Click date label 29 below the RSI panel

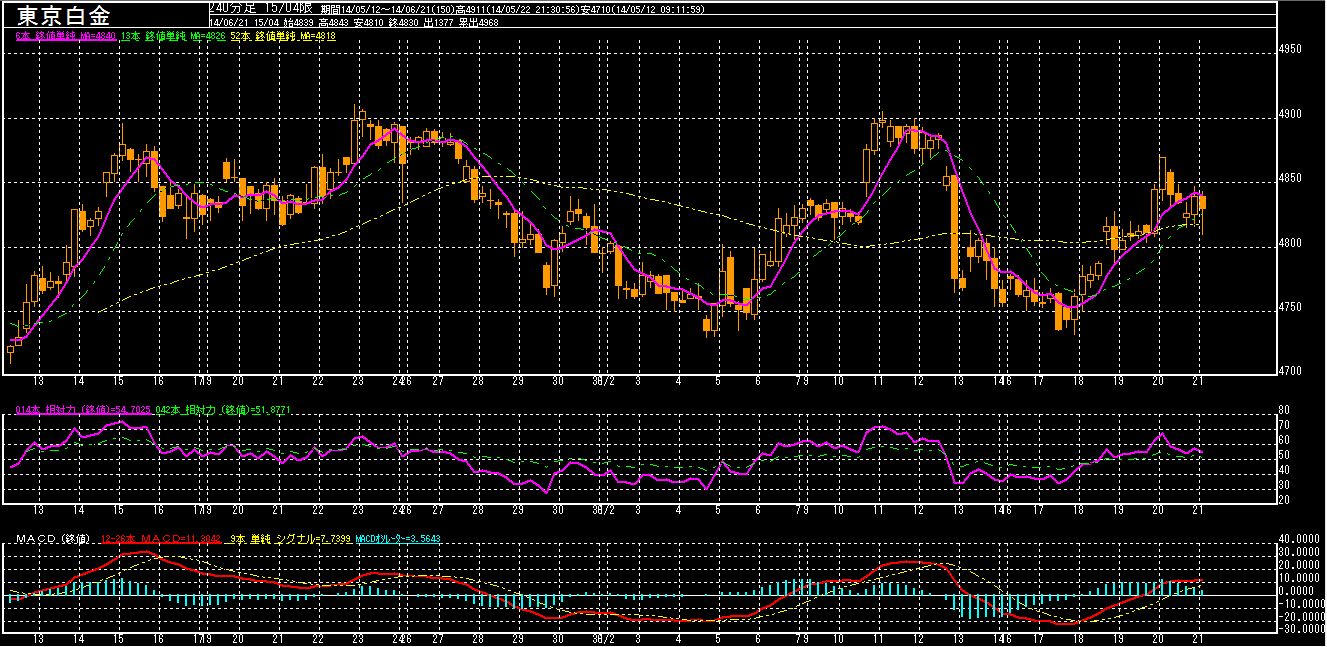click(x=517, y=510)
